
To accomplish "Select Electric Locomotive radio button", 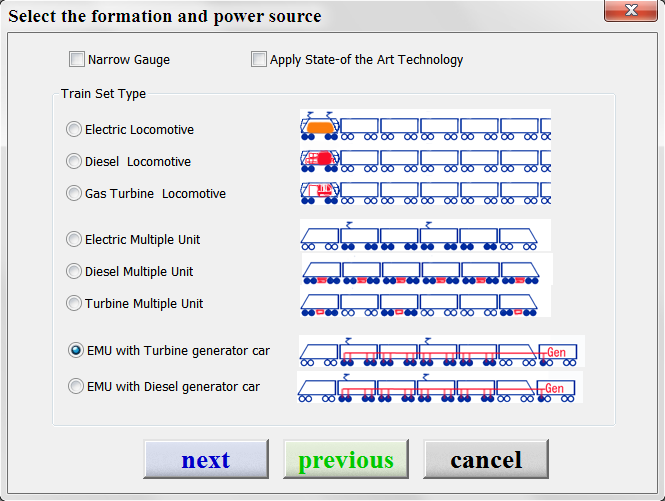I will (74, 129).
